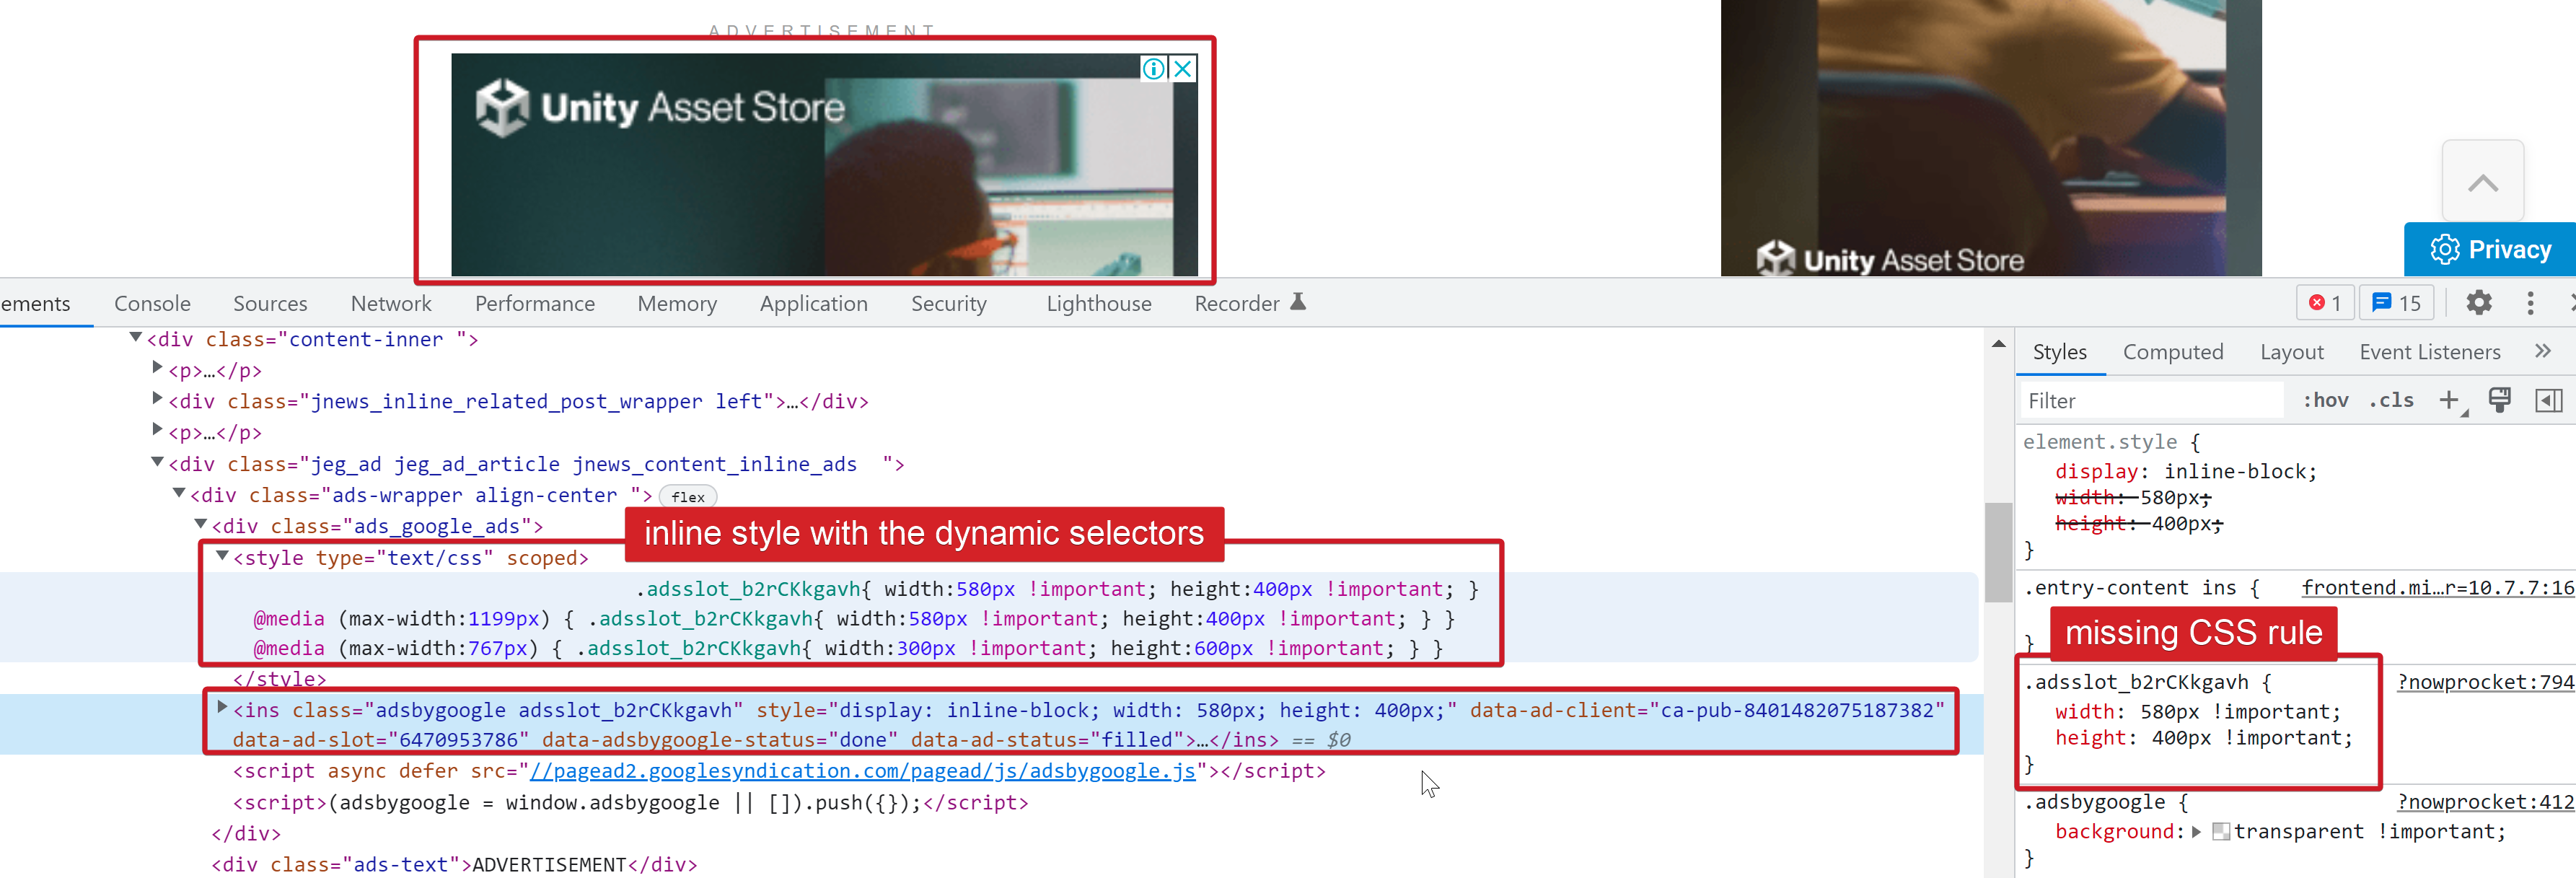Click the Styles filter input field

2150,400
